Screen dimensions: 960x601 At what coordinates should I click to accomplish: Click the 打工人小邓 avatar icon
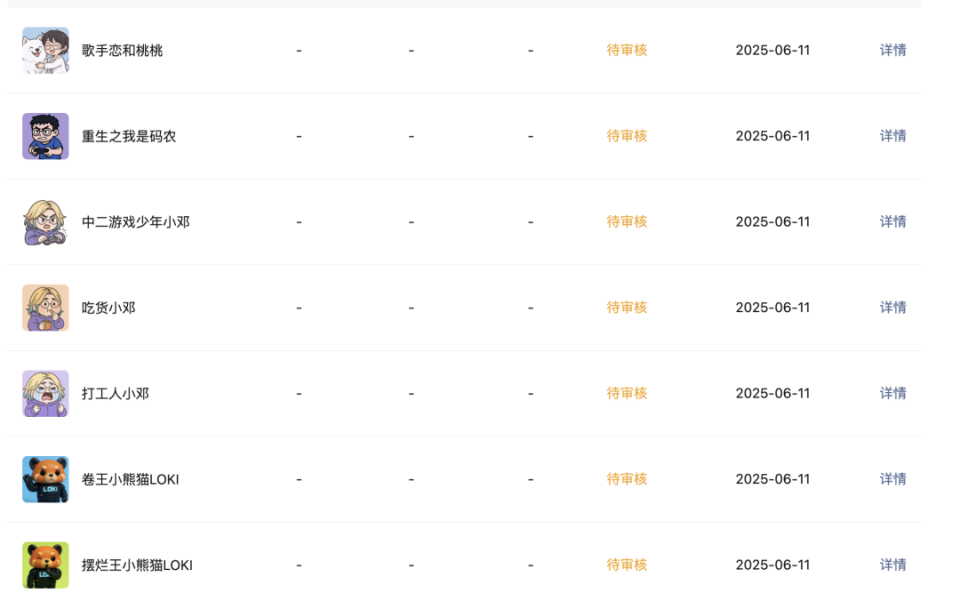(x=45, y=394)
